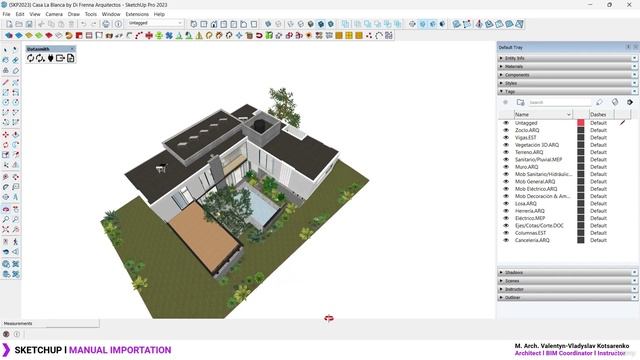Hide the Herrería.ARQ tag
Image resolution: width=640 pixels, height=360 pixels.
[506, 211]
